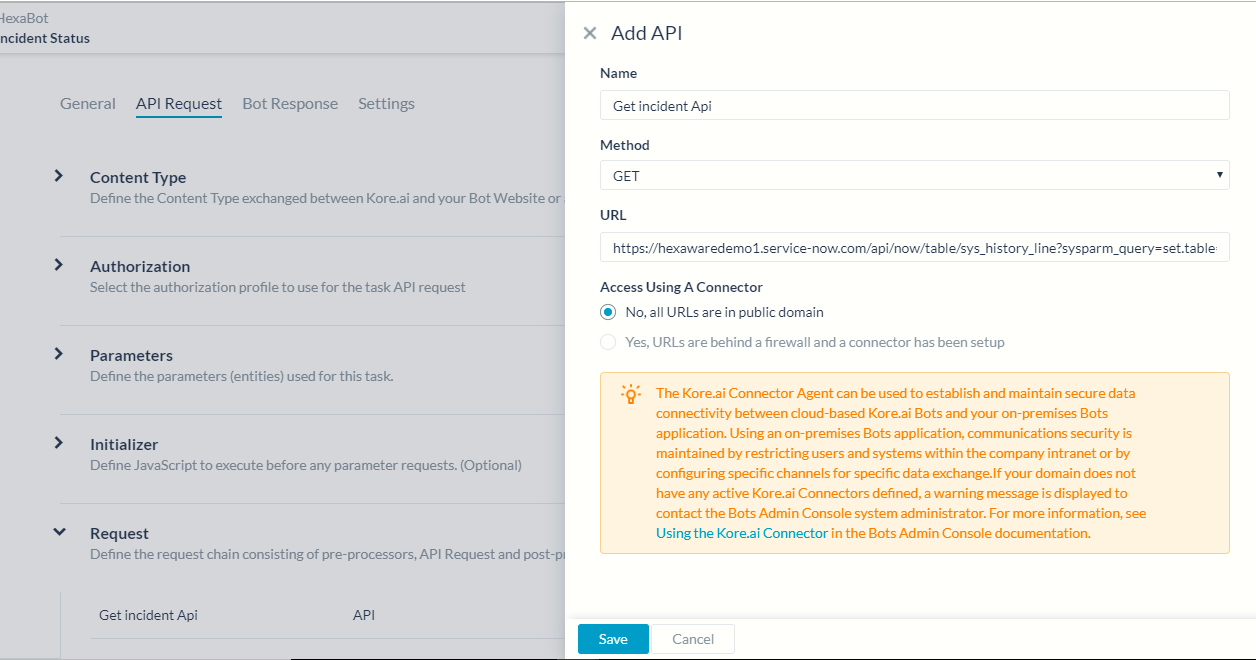The height and width of the screenshot is (660, 1256).
Task: Click the Access Using A Connector label
Action: [681, 287]
